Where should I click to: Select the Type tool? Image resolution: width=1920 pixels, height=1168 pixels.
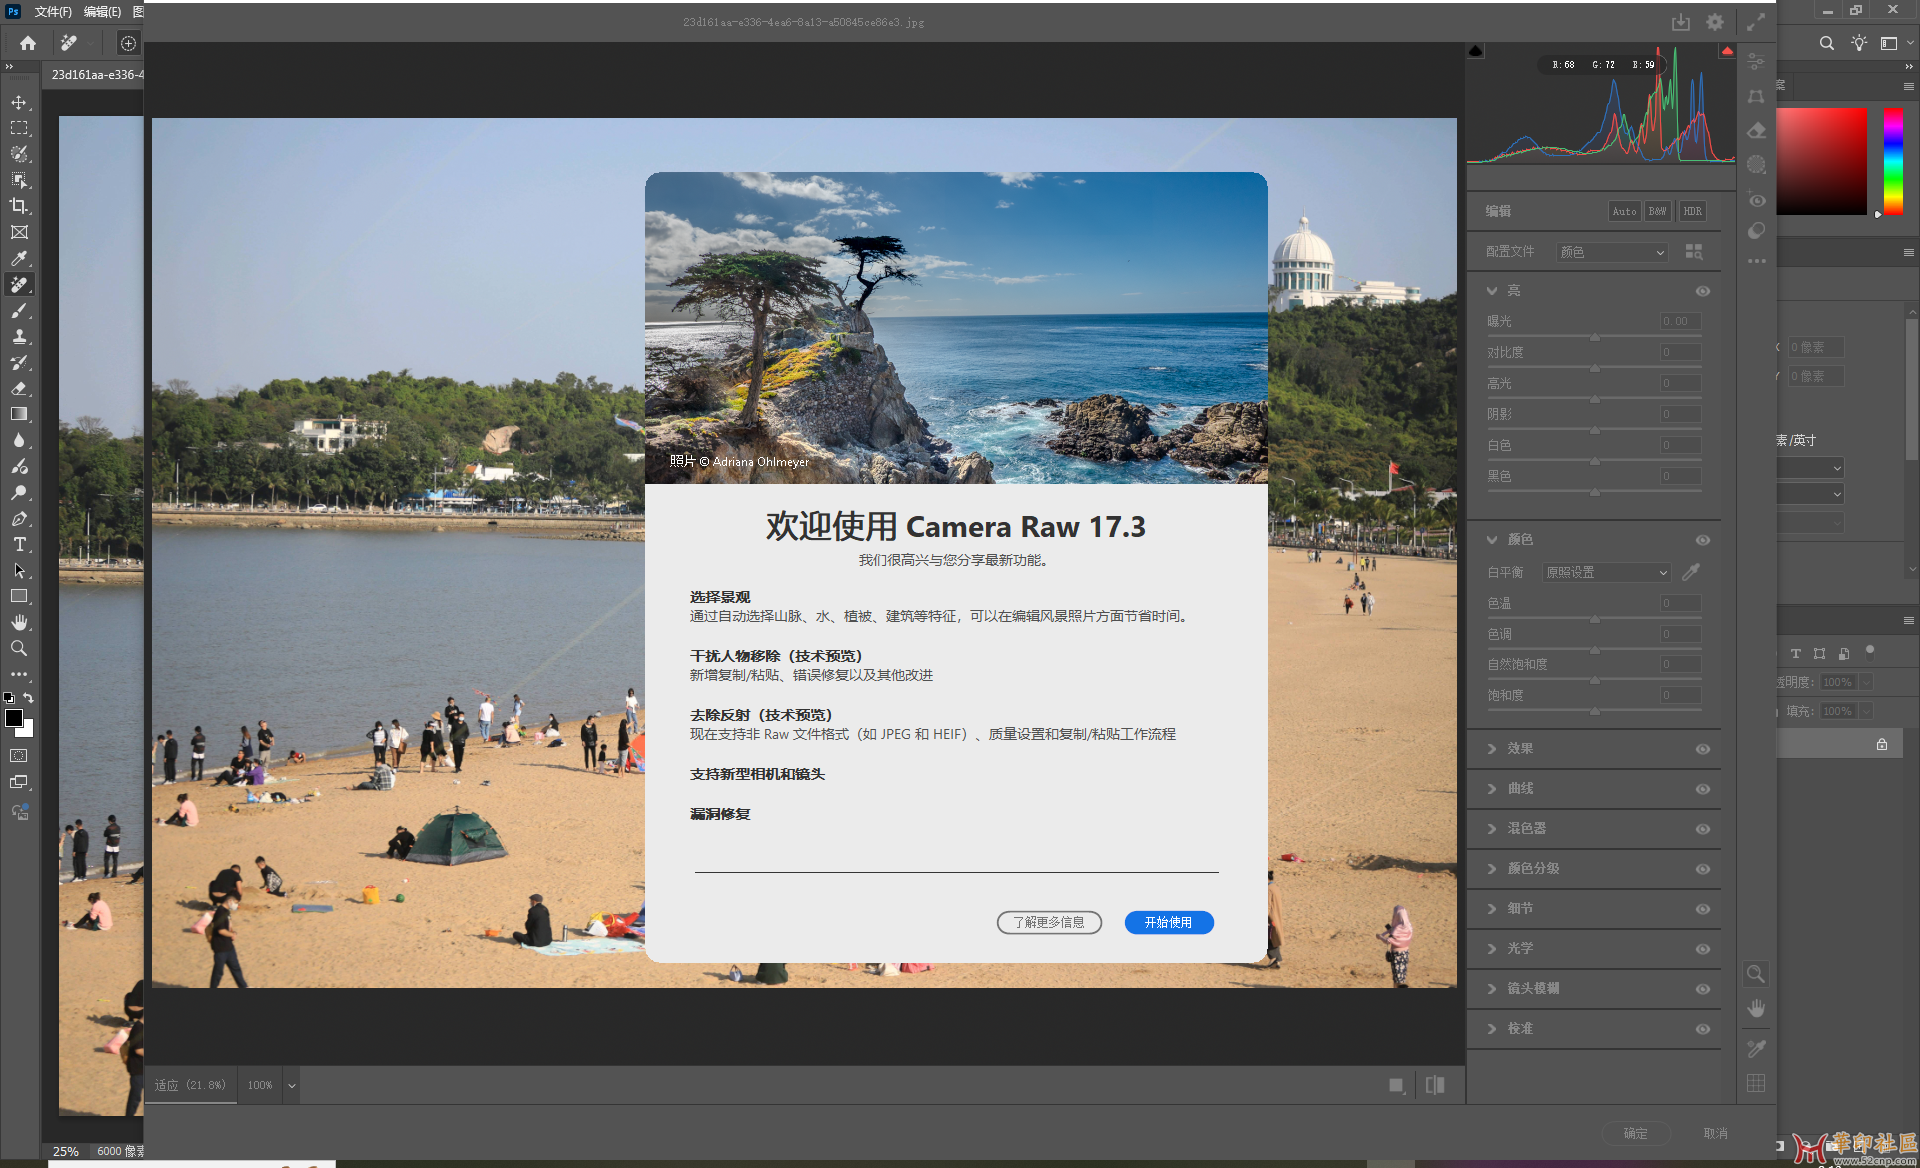coord(19,544)
